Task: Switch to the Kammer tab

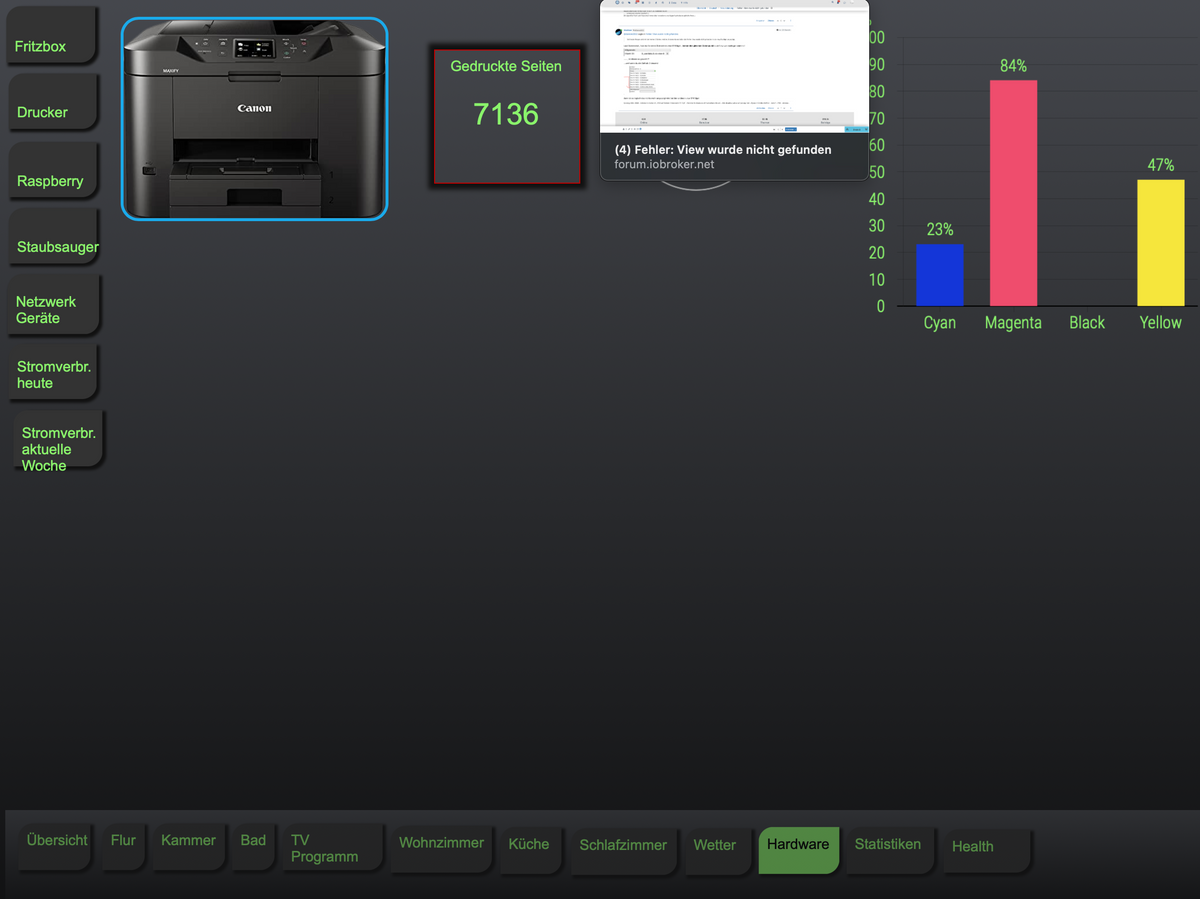Action: click(188, 845)
